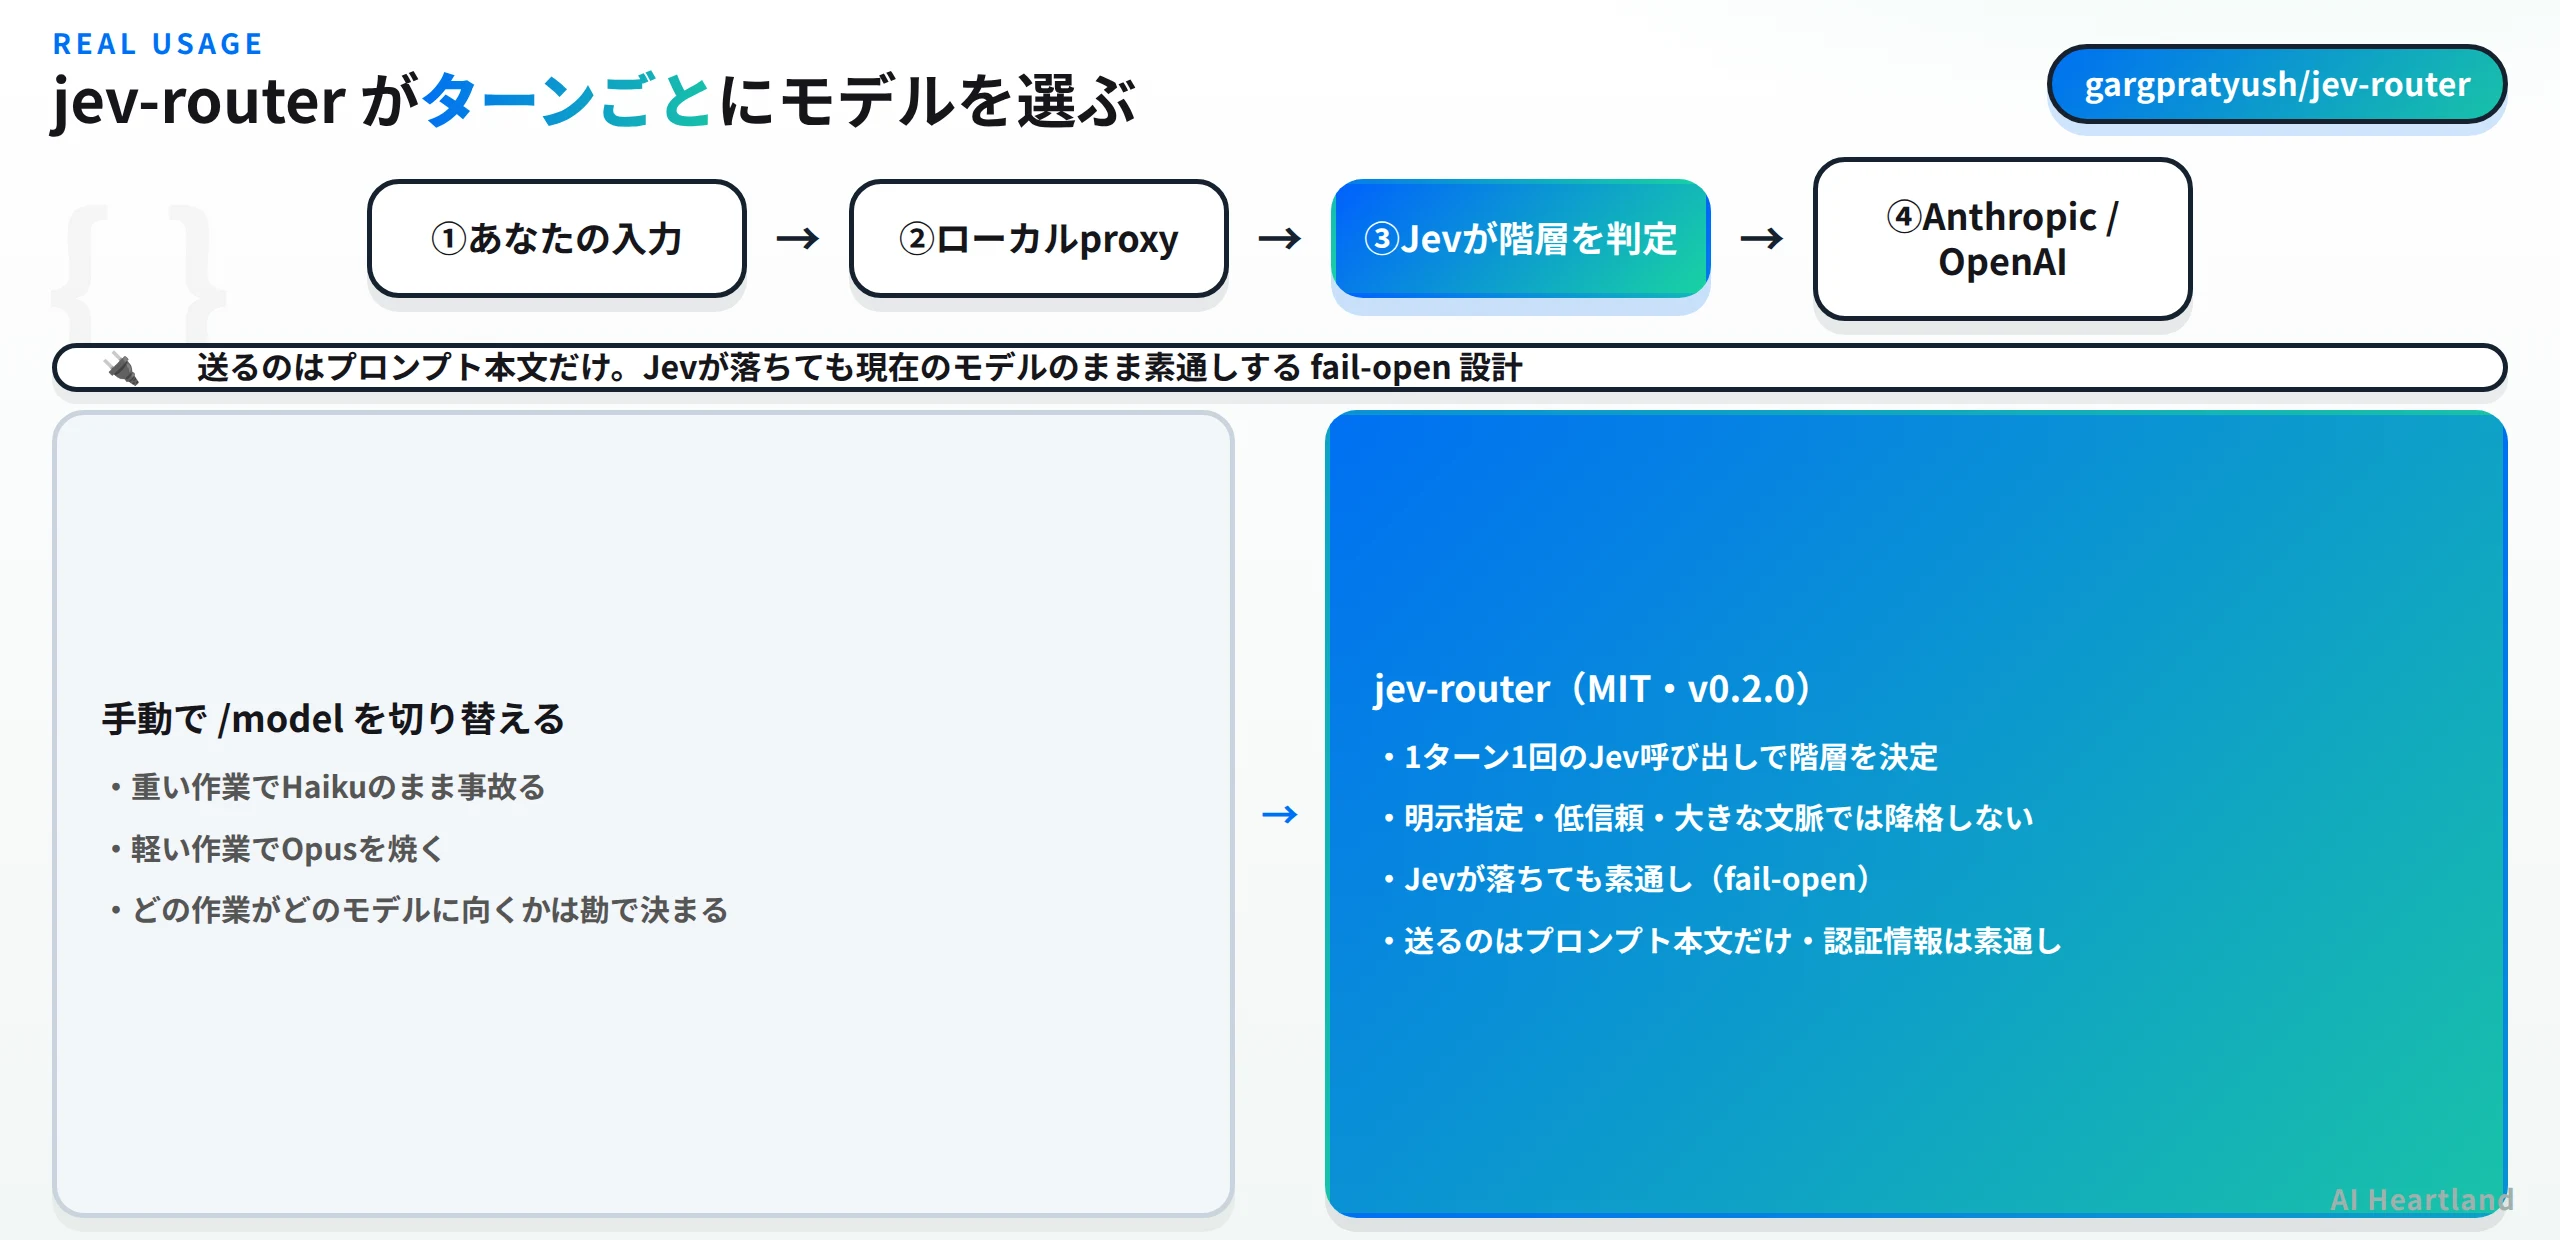Select the ①あなたの入力 step box
The height and width of the screenshot is (1240, 2560).
557,239
